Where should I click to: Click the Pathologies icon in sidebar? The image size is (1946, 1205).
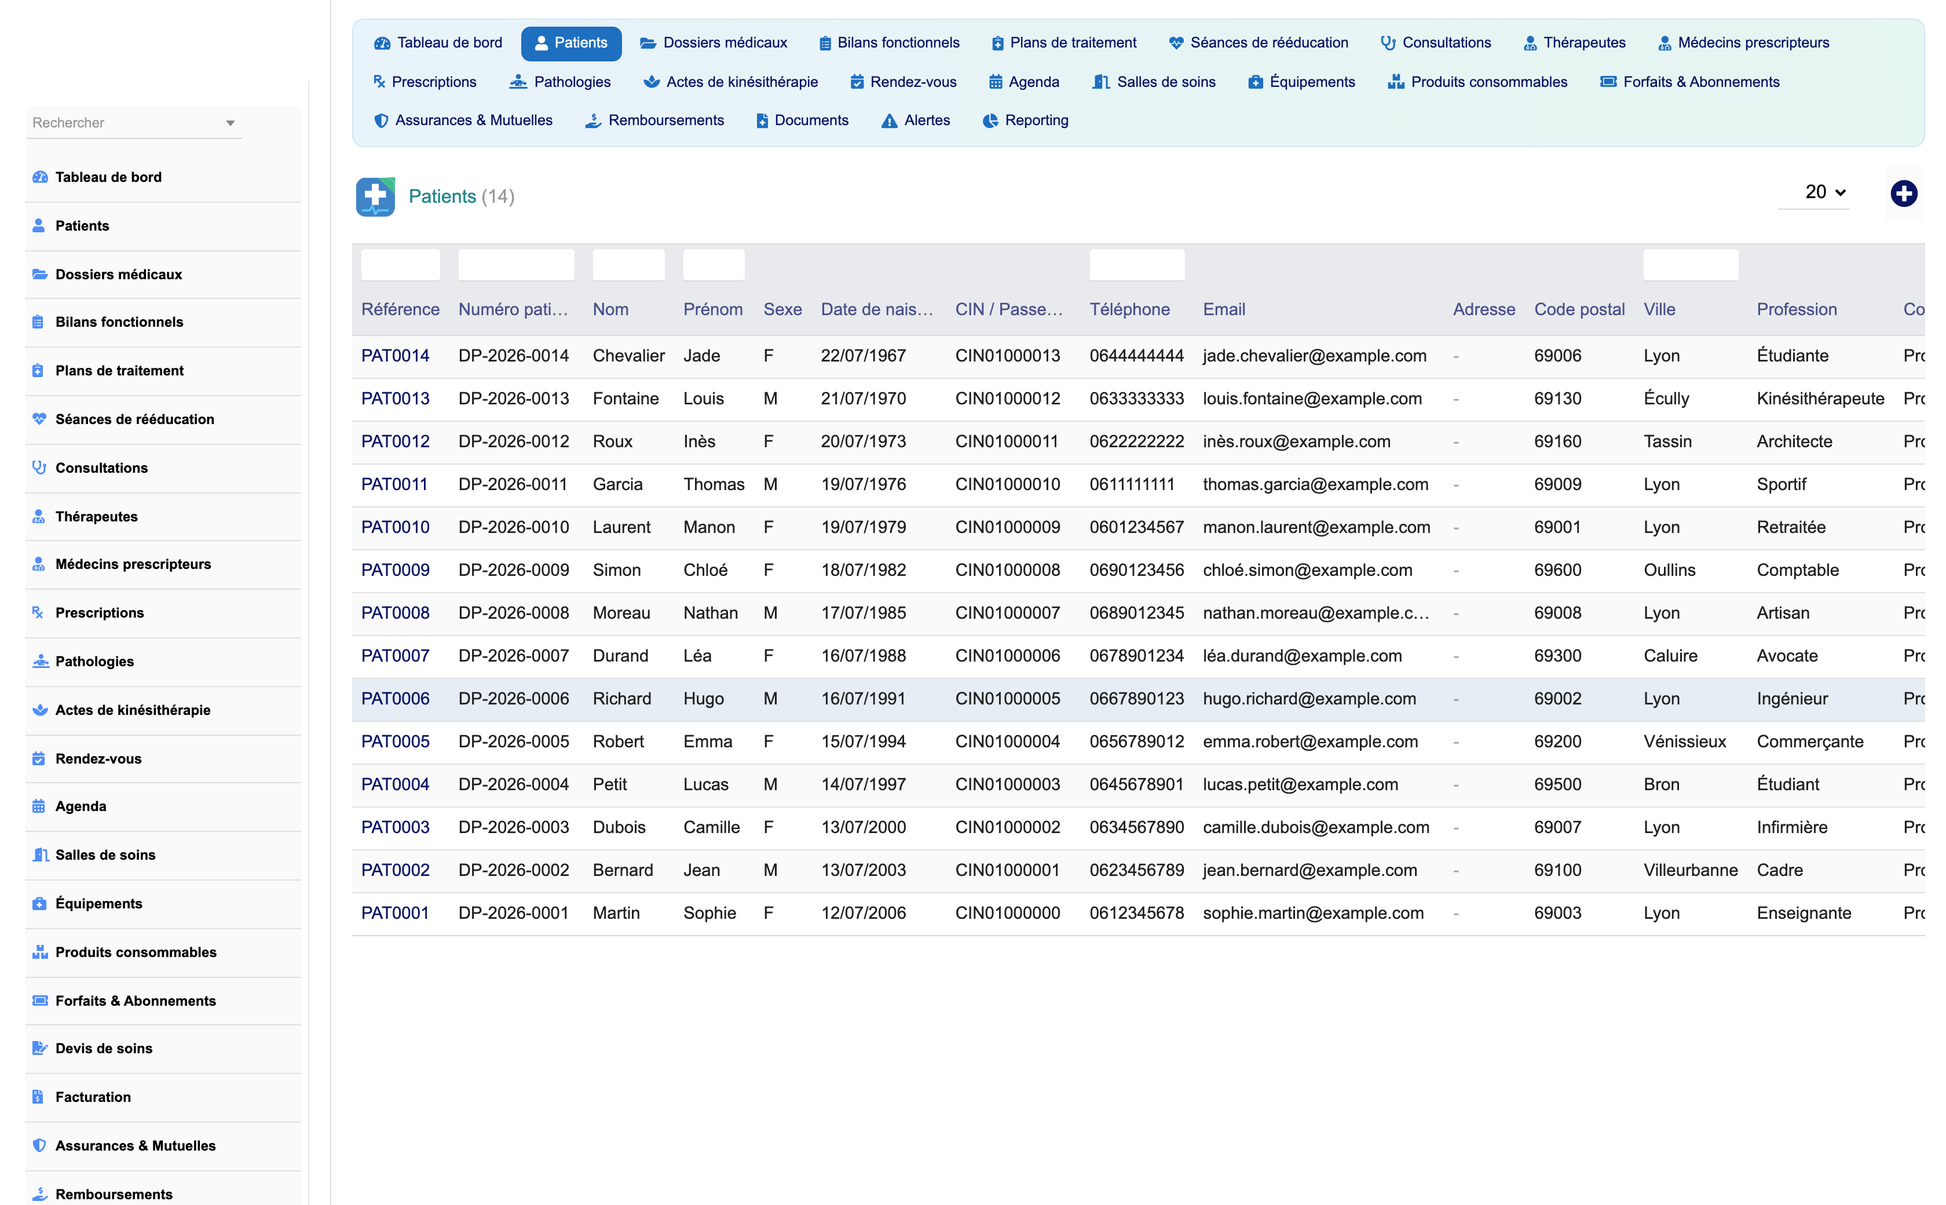click(41, 661)
